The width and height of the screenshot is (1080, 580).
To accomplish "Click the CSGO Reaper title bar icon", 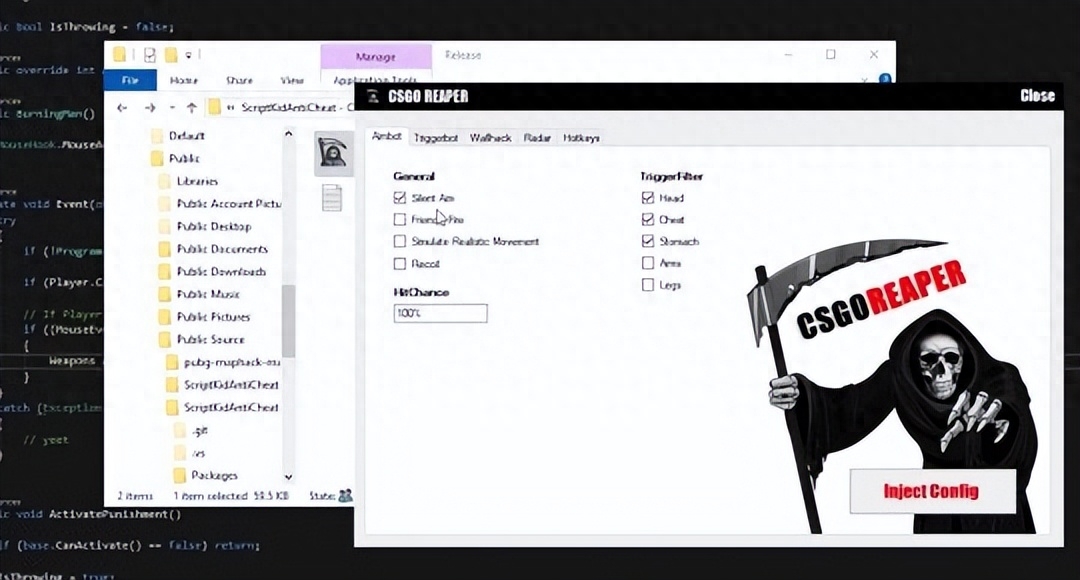I will click(x=373, y=96).
